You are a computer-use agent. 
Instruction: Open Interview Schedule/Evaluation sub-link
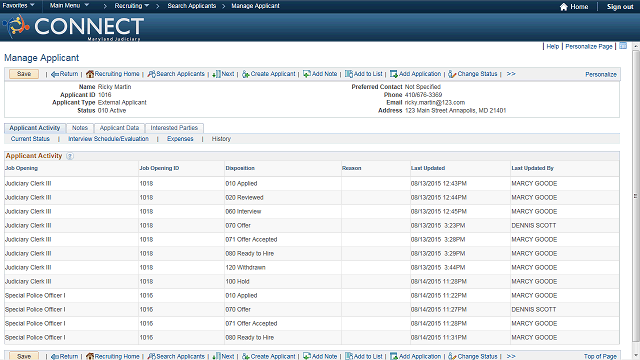(x=109, y=139)
